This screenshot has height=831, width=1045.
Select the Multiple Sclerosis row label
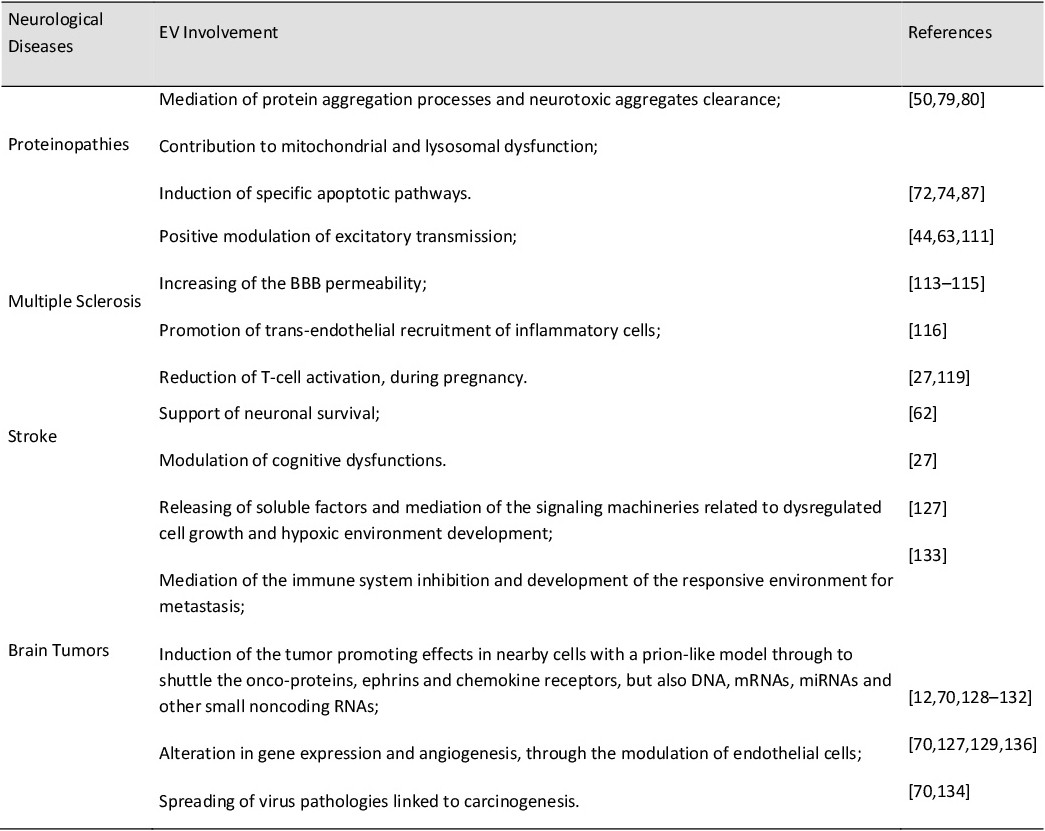(x=75, y=301)
